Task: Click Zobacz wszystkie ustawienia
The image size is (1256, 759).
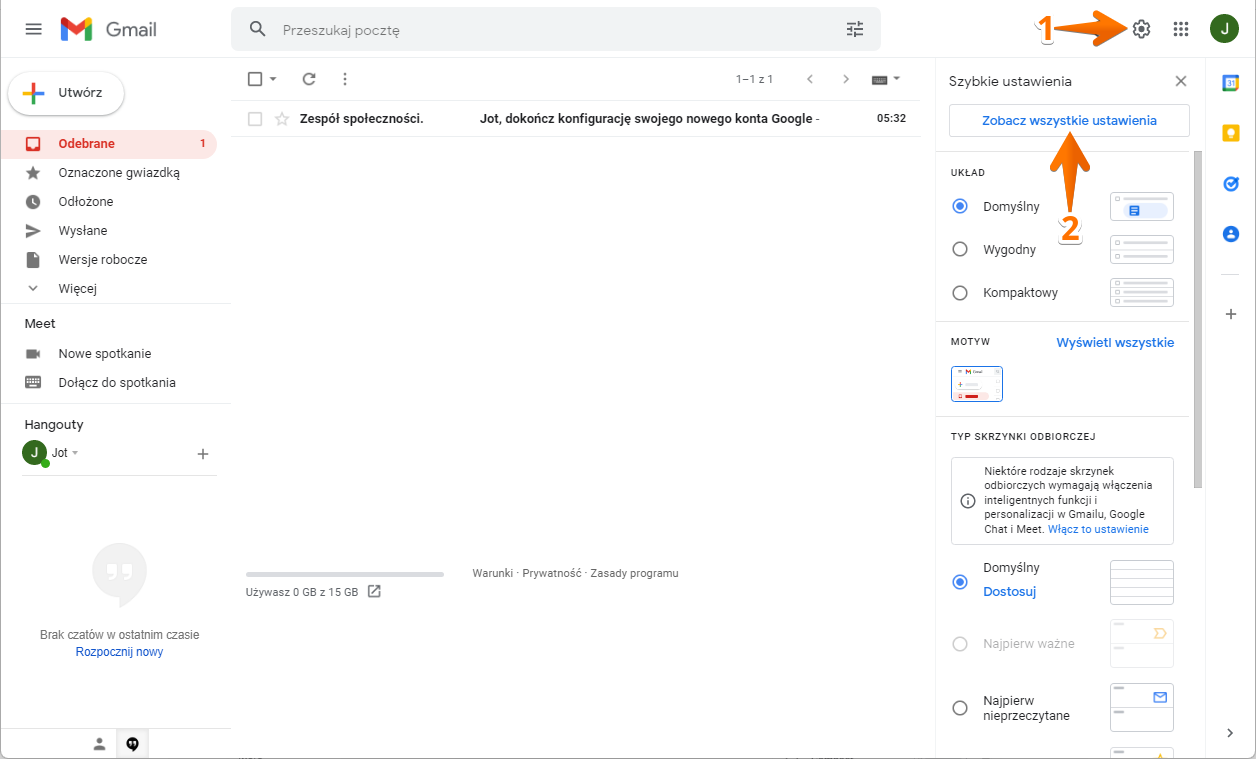Action: 1068,119
